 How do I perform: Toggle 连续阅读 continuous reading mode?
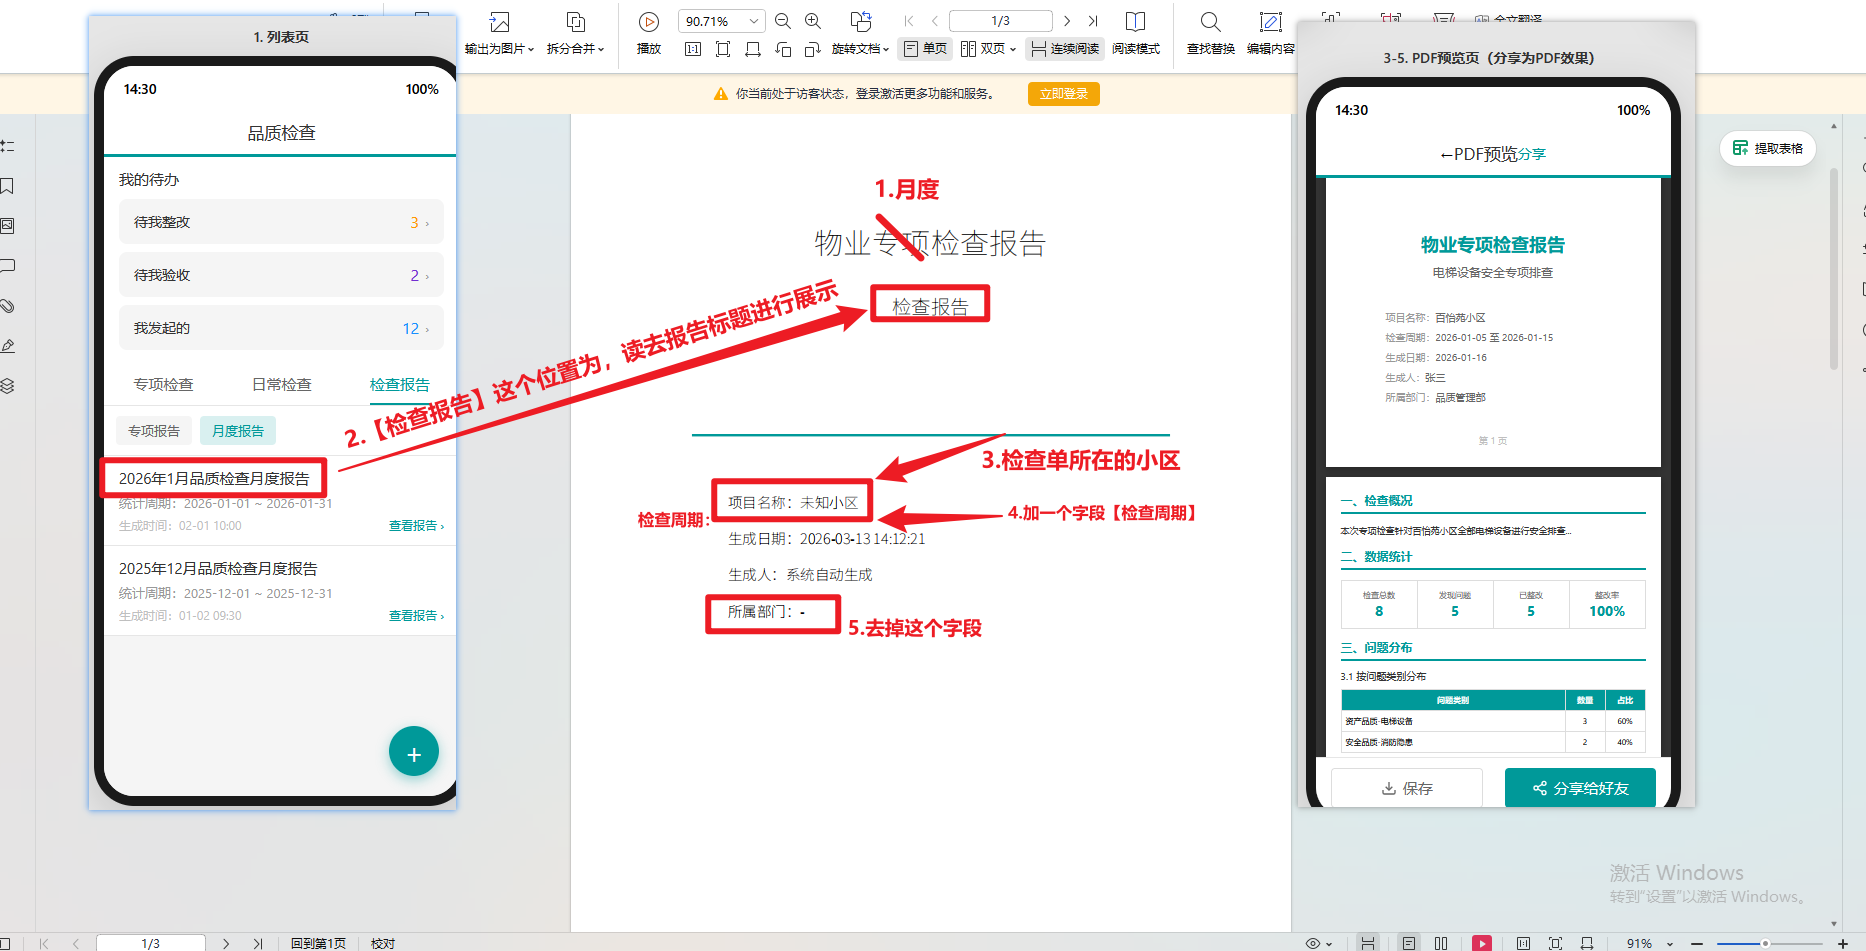1064,48
